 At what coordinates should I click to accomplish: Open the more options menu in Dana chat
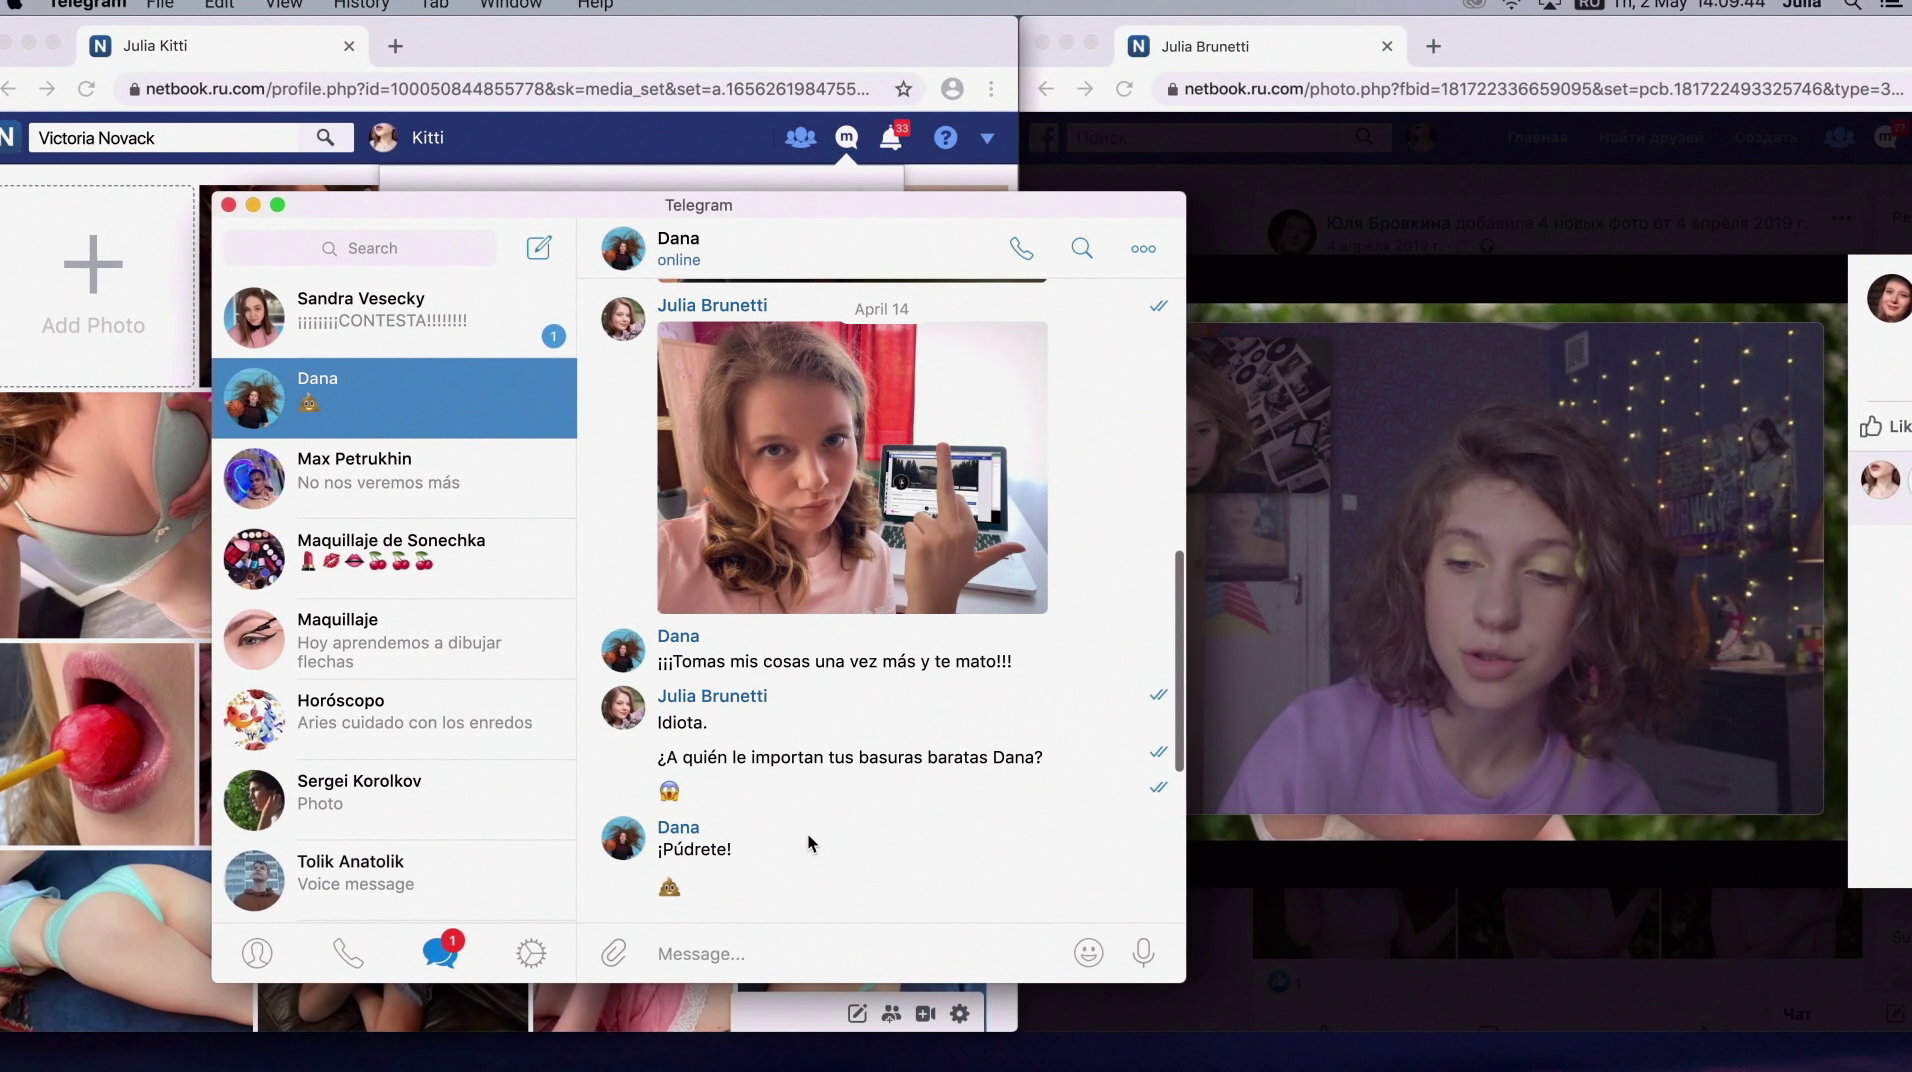click(x=1143, y=249)
